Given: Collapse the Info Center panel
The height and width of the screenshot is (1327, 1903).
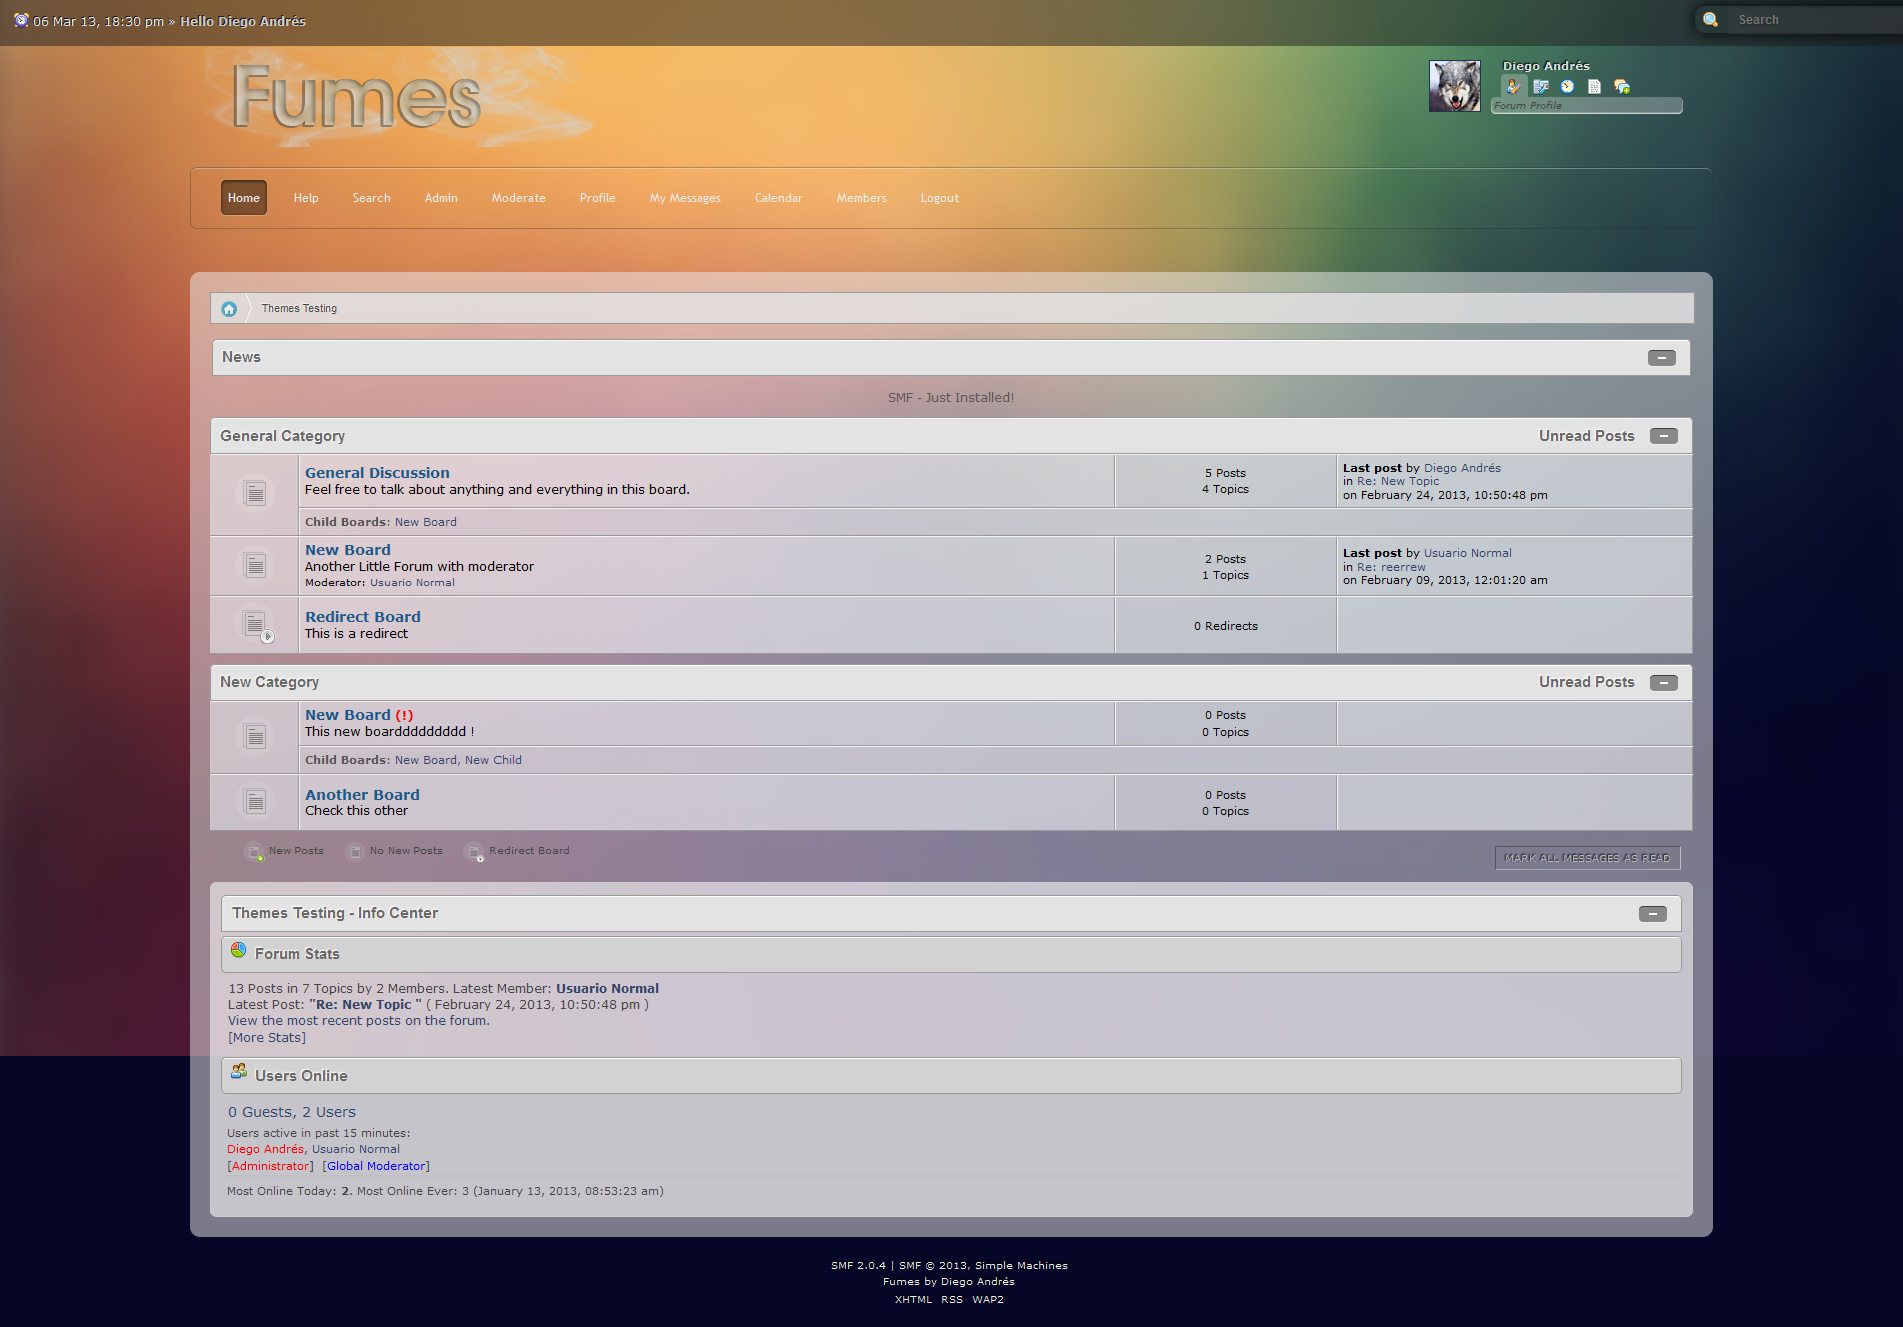Looking at the screenshot, I should click(1652, 914).
